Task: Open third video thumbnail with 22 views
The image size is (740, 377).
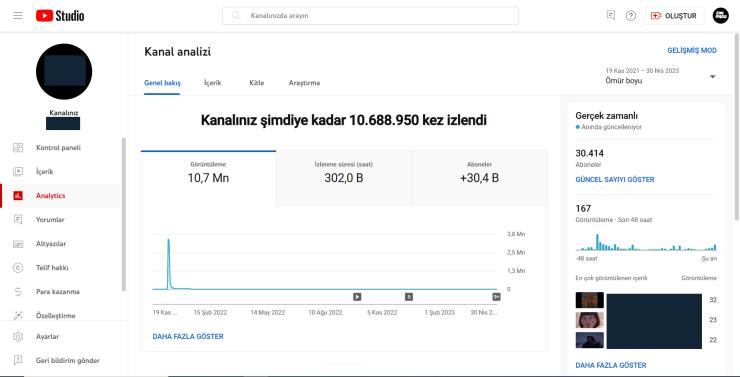Action: tap(589, 340)
